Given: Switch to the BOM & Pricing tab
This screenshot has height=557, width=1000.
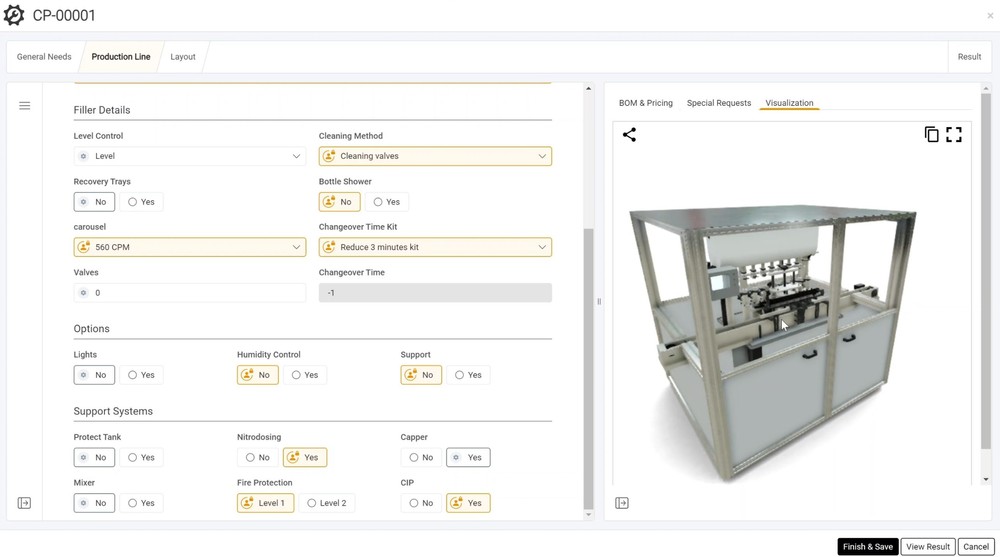Looking at the screenshot, I should point(645,103).
